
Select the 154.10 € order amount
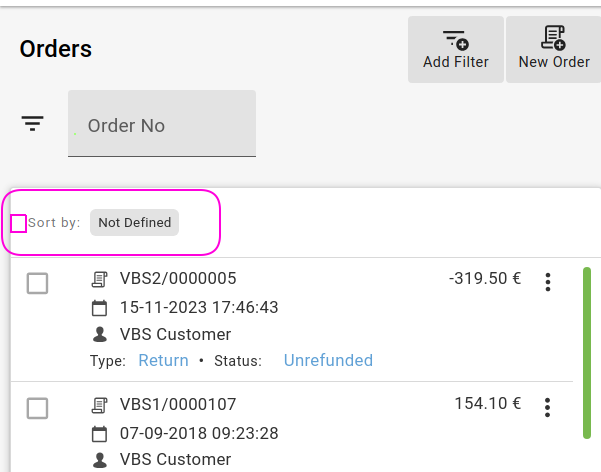tap(488, 404)
